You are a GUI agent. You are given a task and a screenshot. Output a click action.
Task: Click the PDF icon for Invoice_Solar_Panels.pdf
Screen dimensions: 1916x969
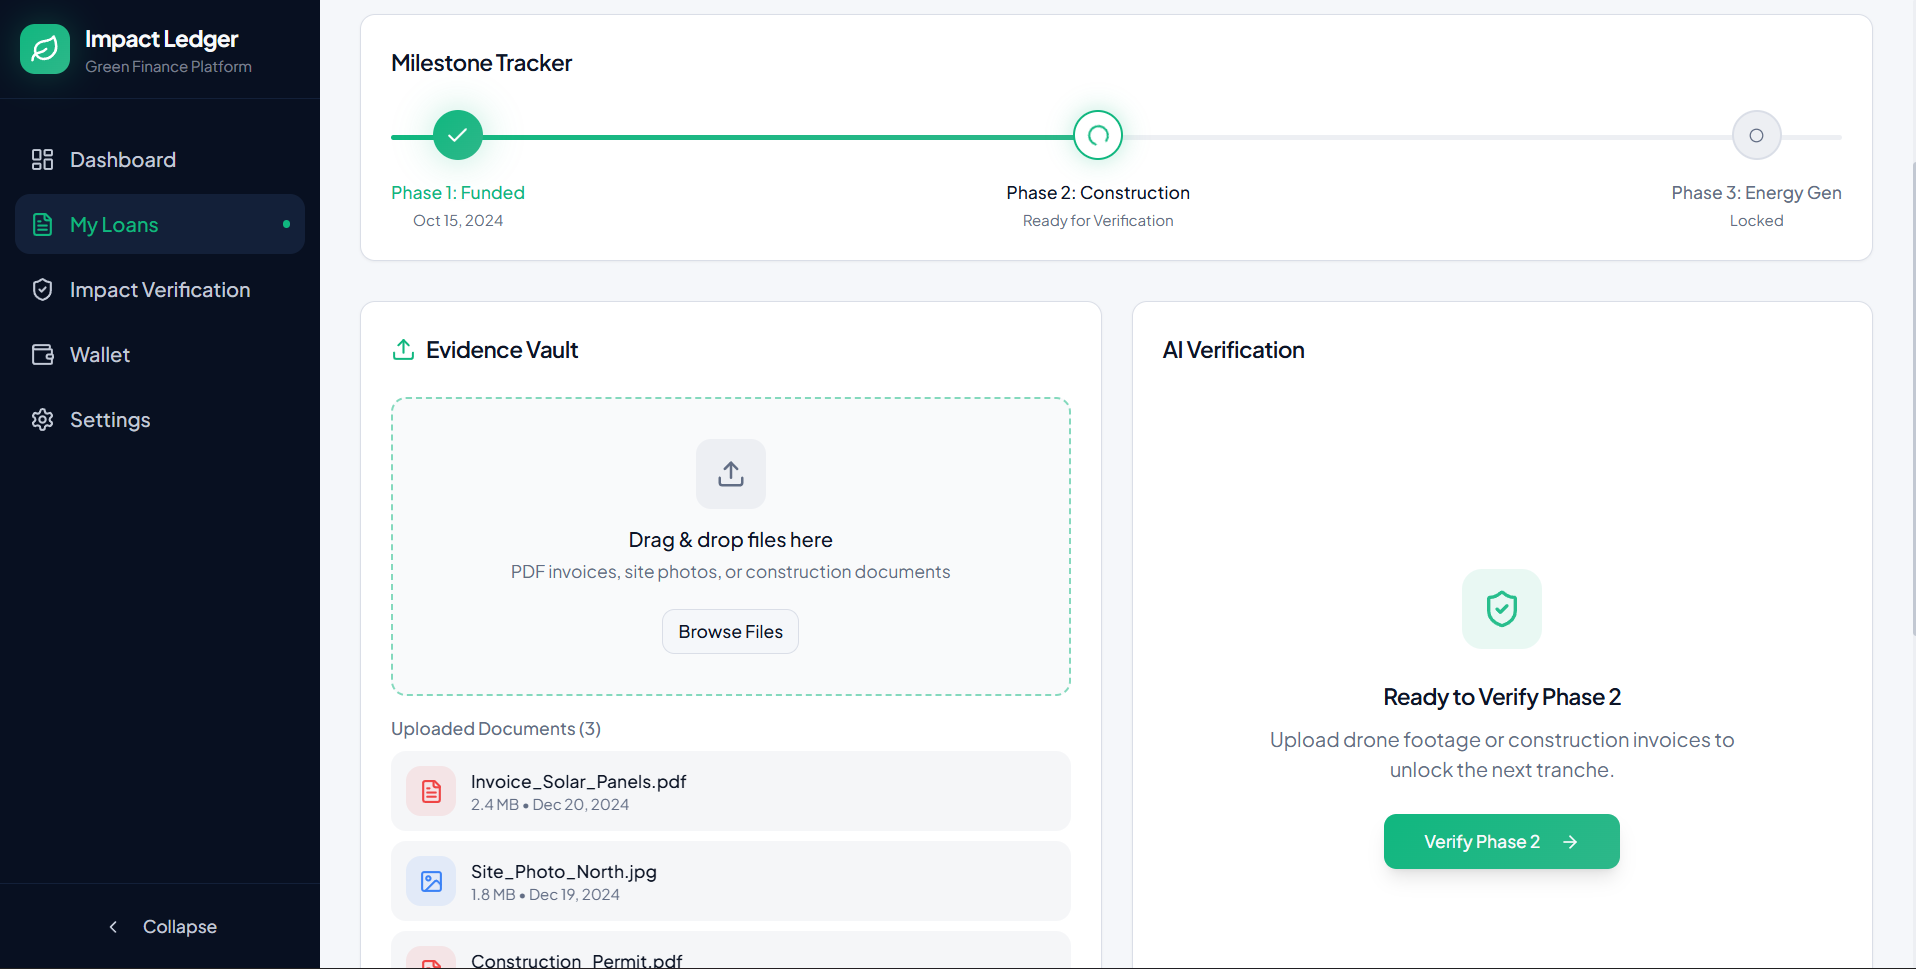click(x=431, y=791)
